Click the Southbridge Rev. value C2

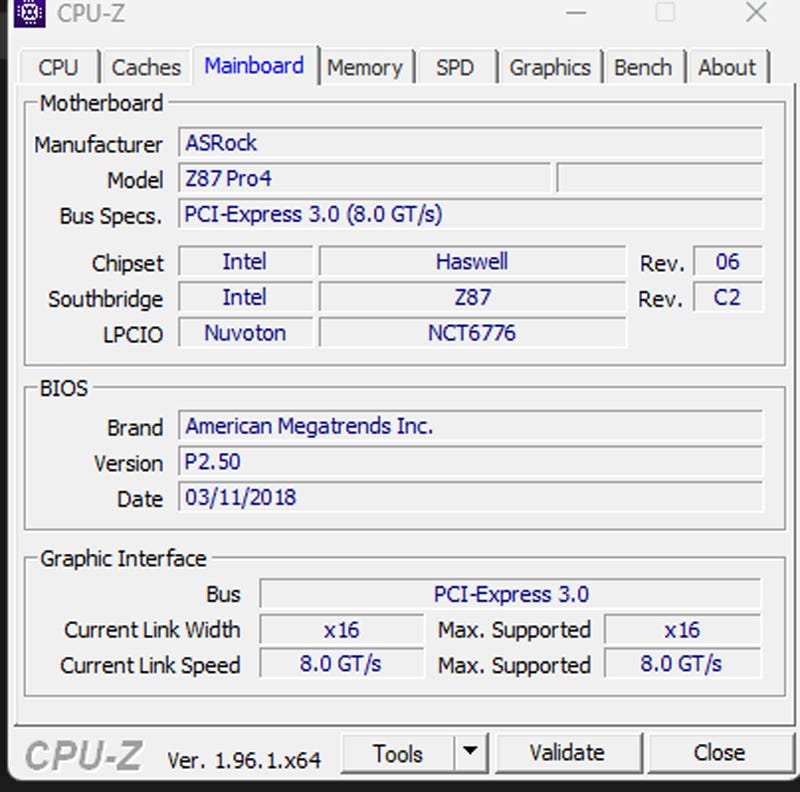click(x=728, y=297)
